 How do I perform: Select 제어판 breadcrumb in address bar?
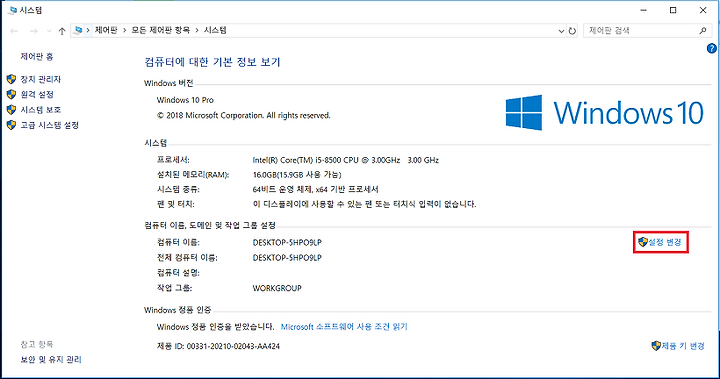[x=106, y=30]
